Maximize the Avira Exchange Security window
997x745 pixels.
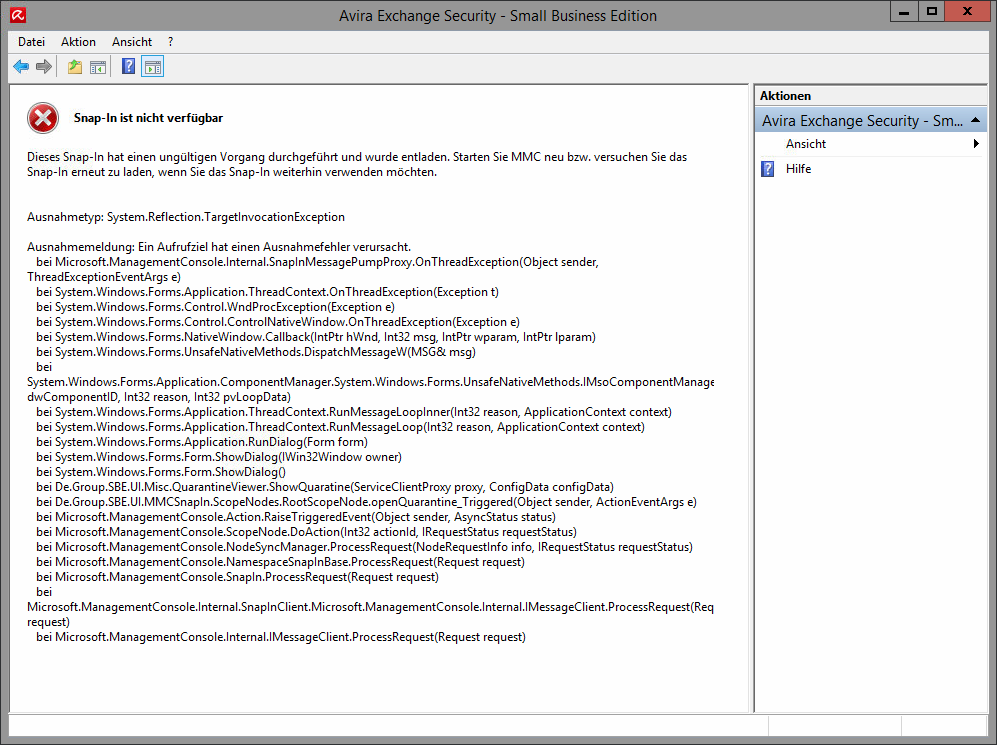pyautogui.click(x=932, y=12)
